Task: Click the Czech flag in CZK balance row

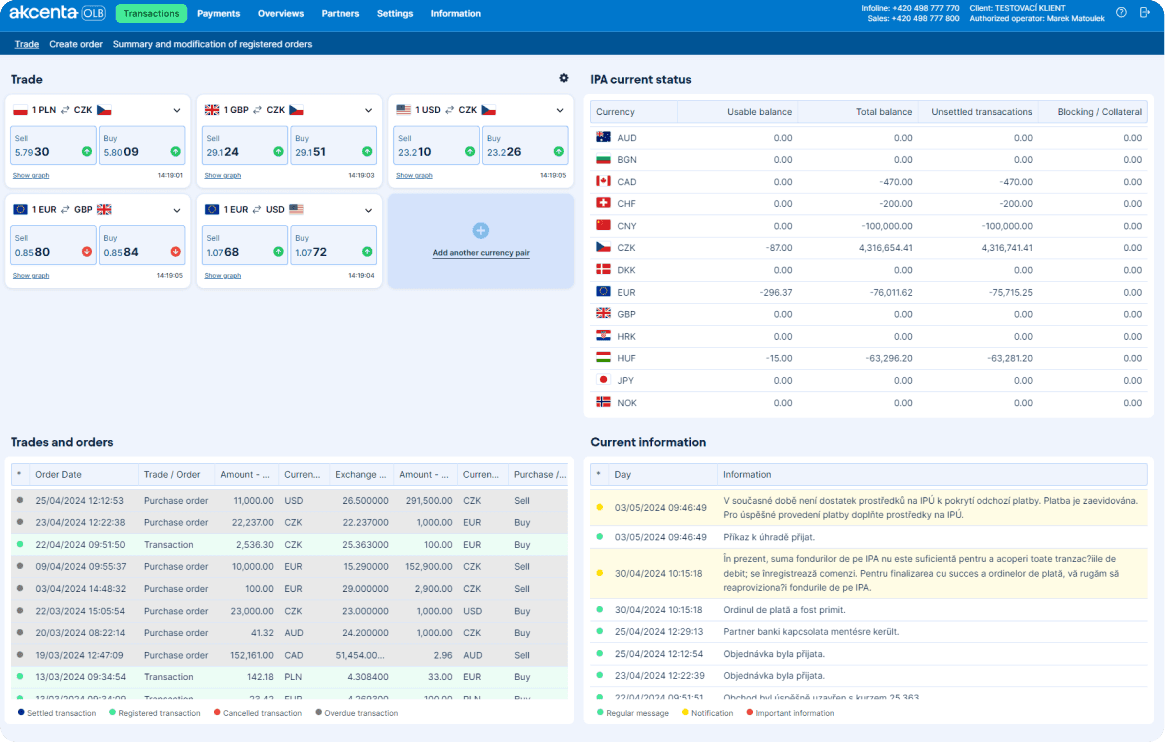Action: (603, 248)
